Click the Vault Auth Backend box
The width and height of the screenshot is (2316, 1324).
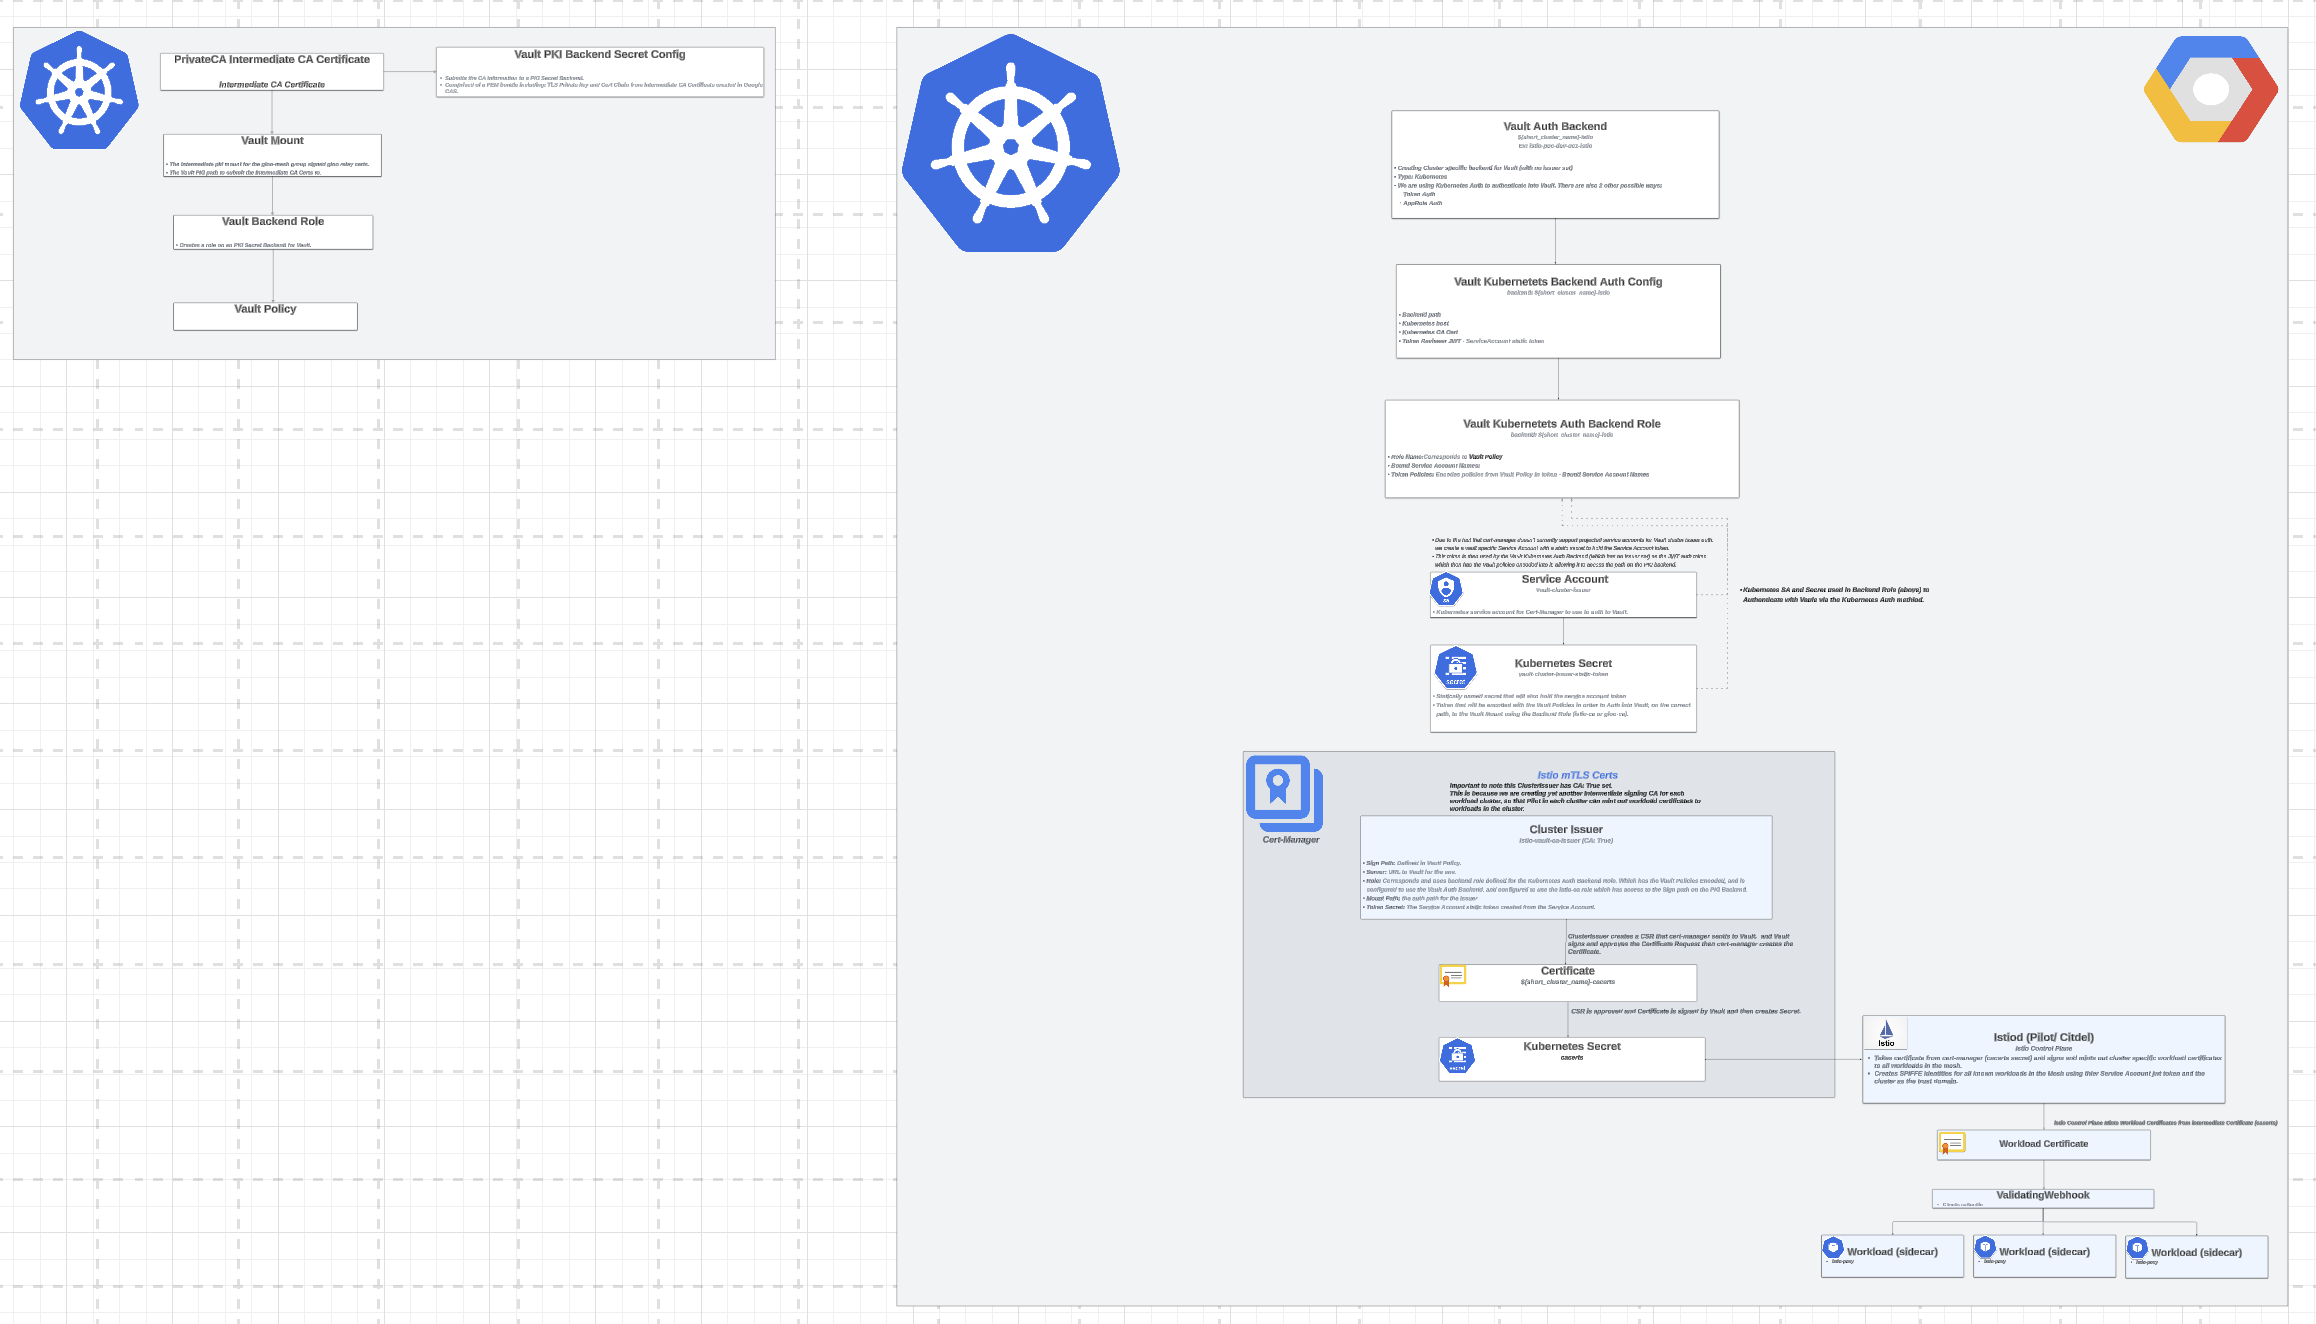coord(1555,164)
